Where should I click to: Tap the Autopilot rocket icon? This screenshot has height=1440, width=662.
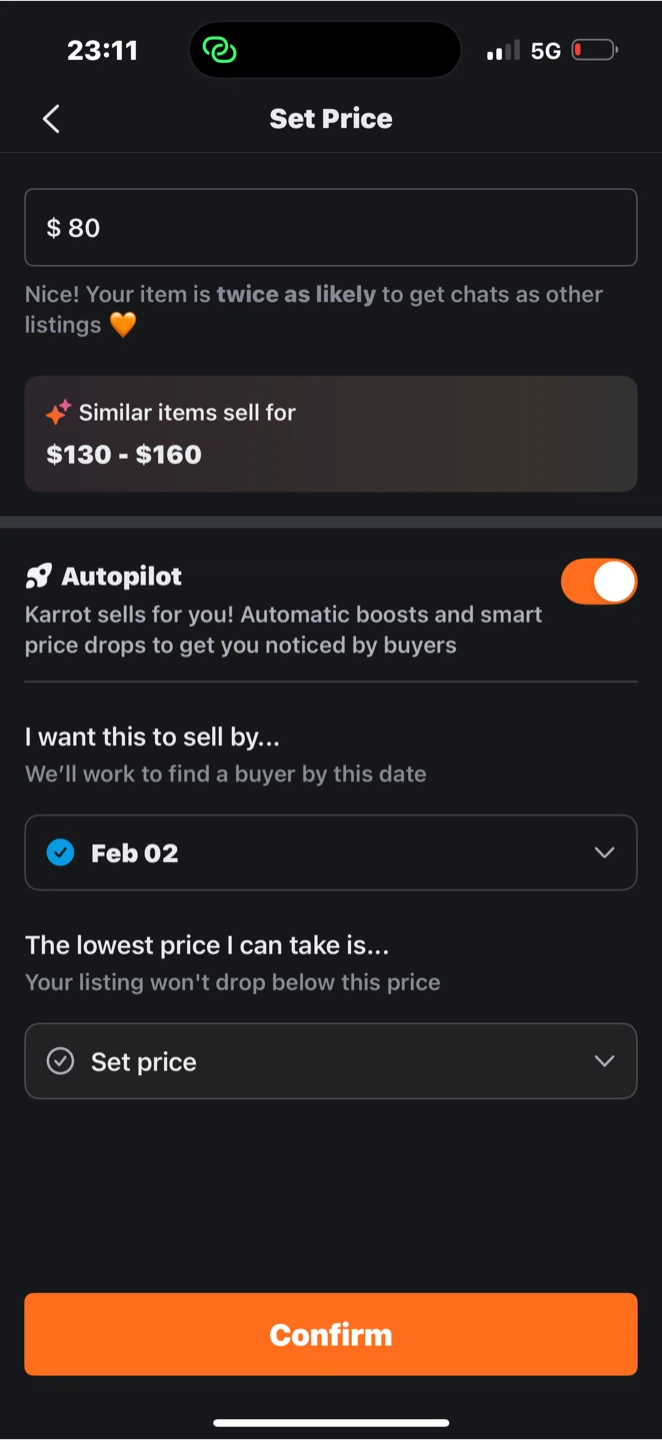tap(39, 576)
